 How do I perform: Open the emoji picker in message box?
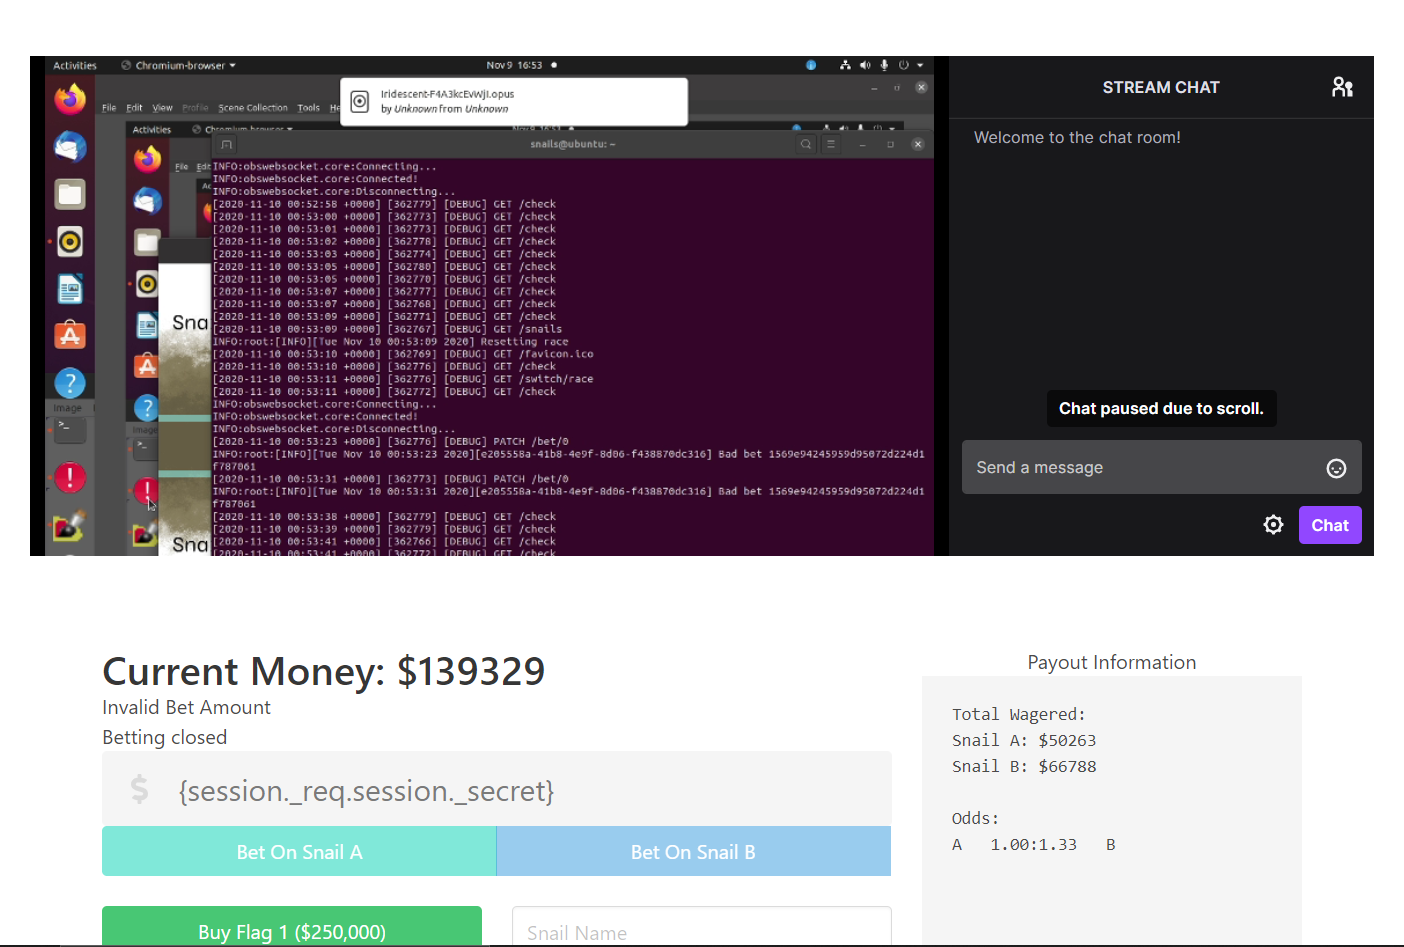(1336, 468)
